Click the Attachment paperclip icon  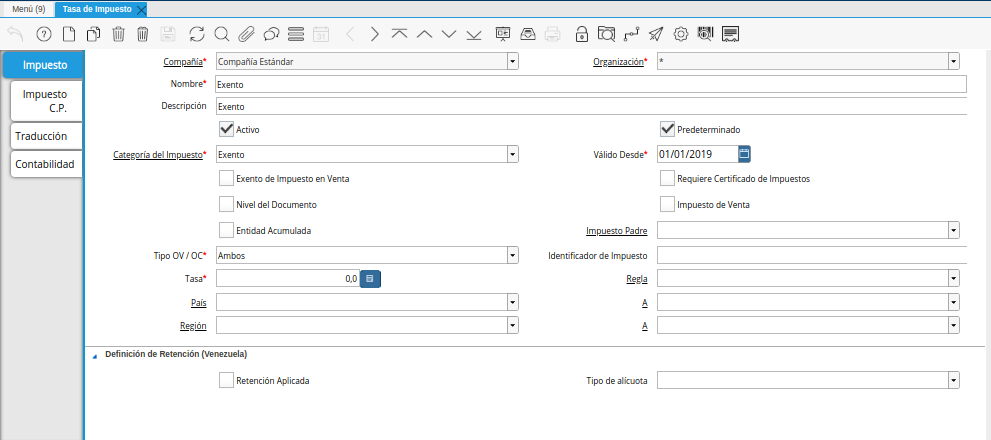click(246, 34)
